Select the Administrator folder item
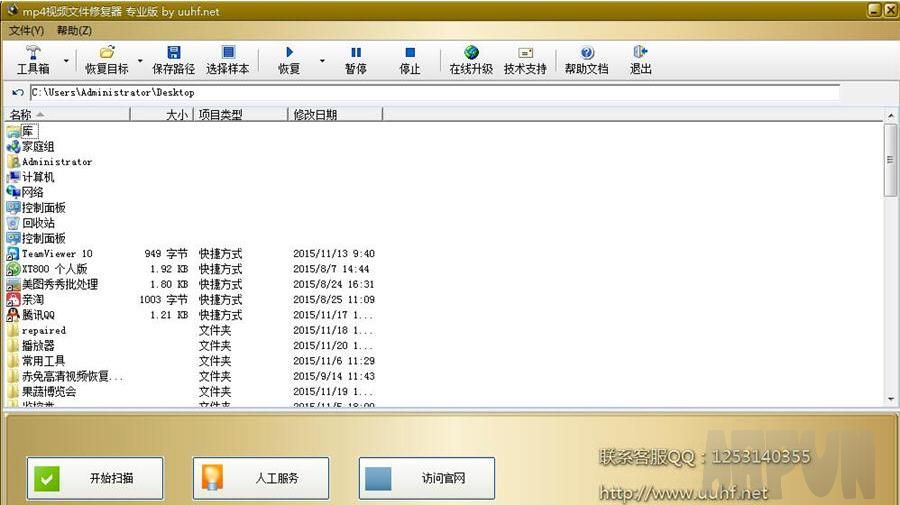The image size is (900, 505). (x=49, y=162)
